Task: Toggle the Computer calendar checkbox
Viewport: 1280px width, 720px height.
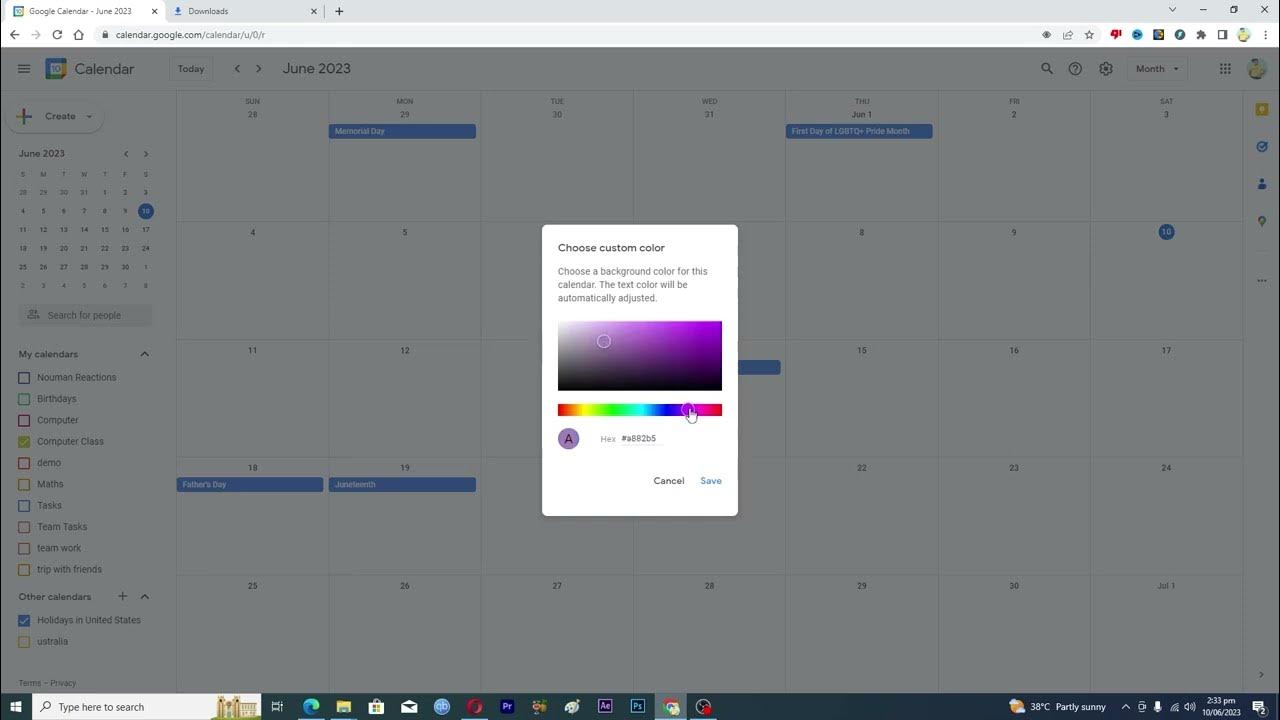Action: pyautogui.click(x=24, y=420)
